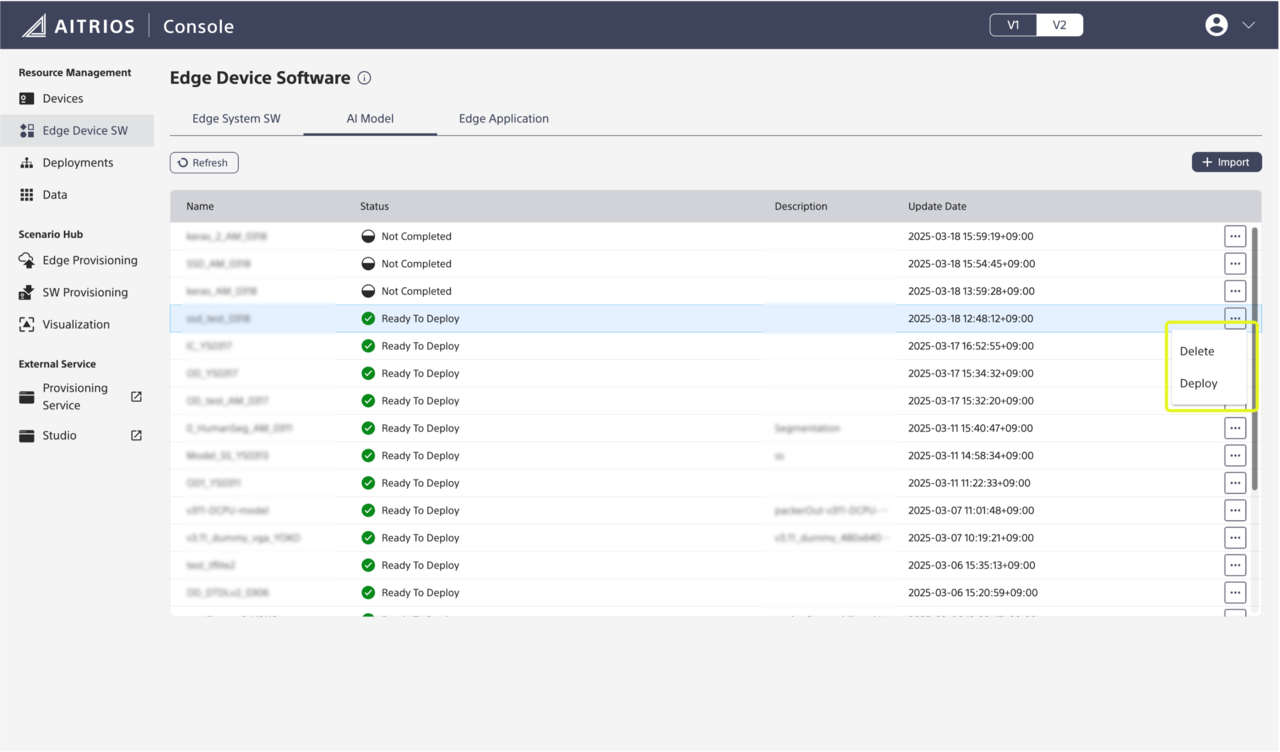The image size is (1280, 752).
Task: Open more options for the 13:59:28 row
Action: click(1235, 291)
